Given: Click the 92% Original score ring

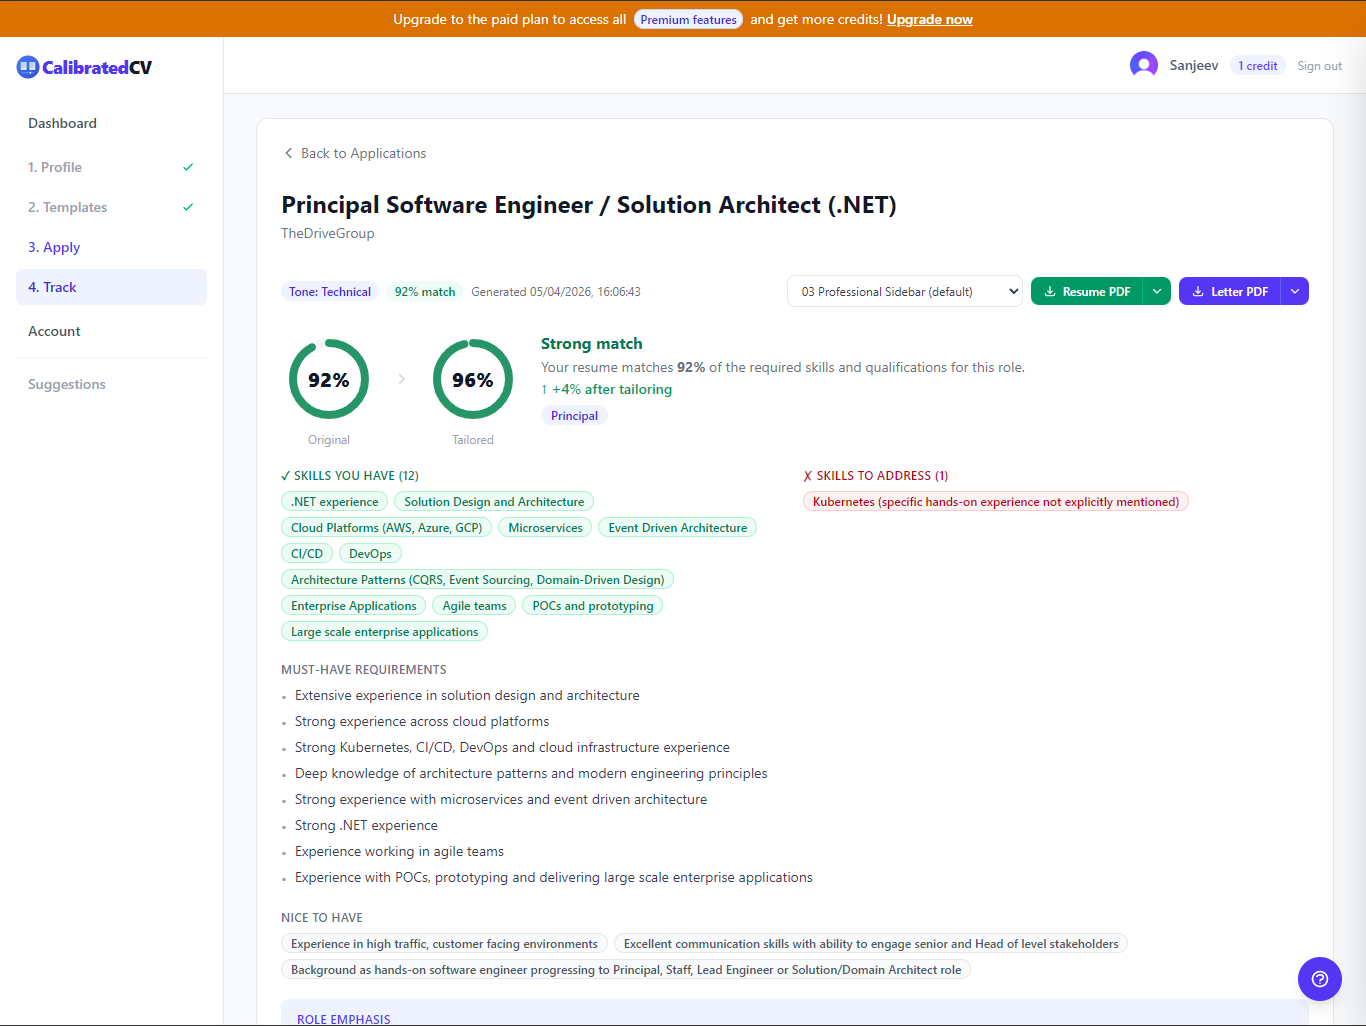Looking at the screenshot, I should (329, 379).
